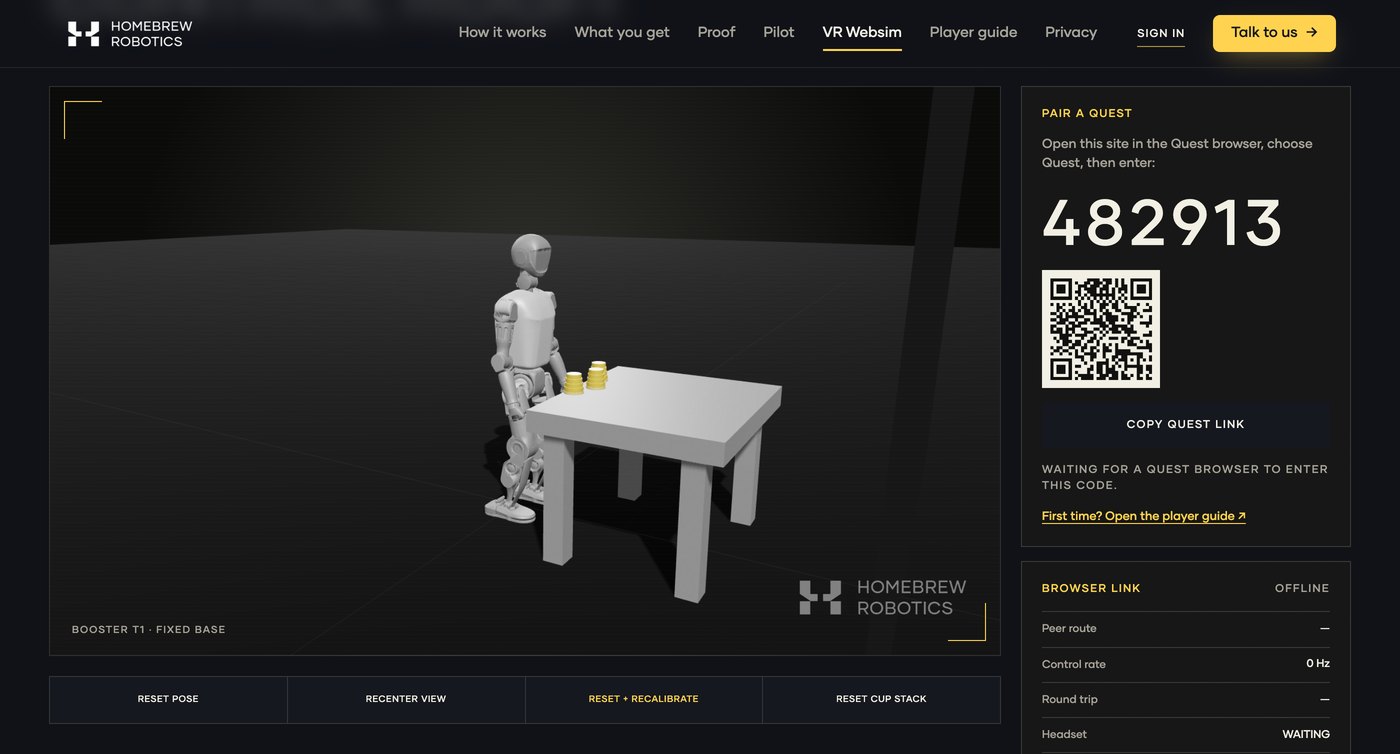Open the Proof nav item
Screen dimensions: 1400x754
tap(716, 32)
